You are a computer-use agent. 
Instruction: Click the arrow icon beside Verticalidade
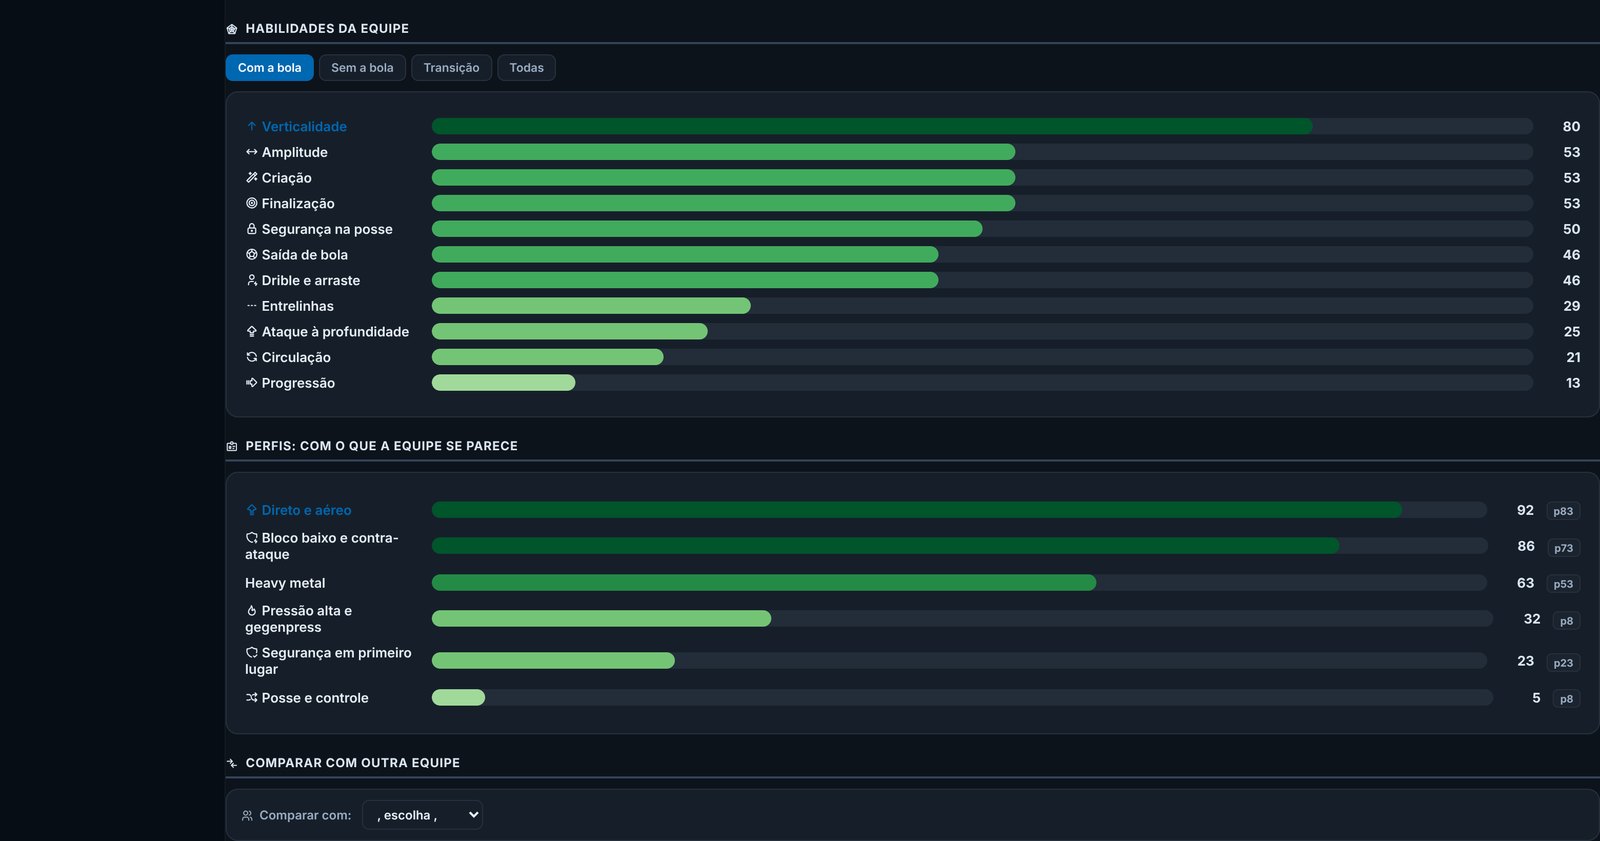click(251, 127)
